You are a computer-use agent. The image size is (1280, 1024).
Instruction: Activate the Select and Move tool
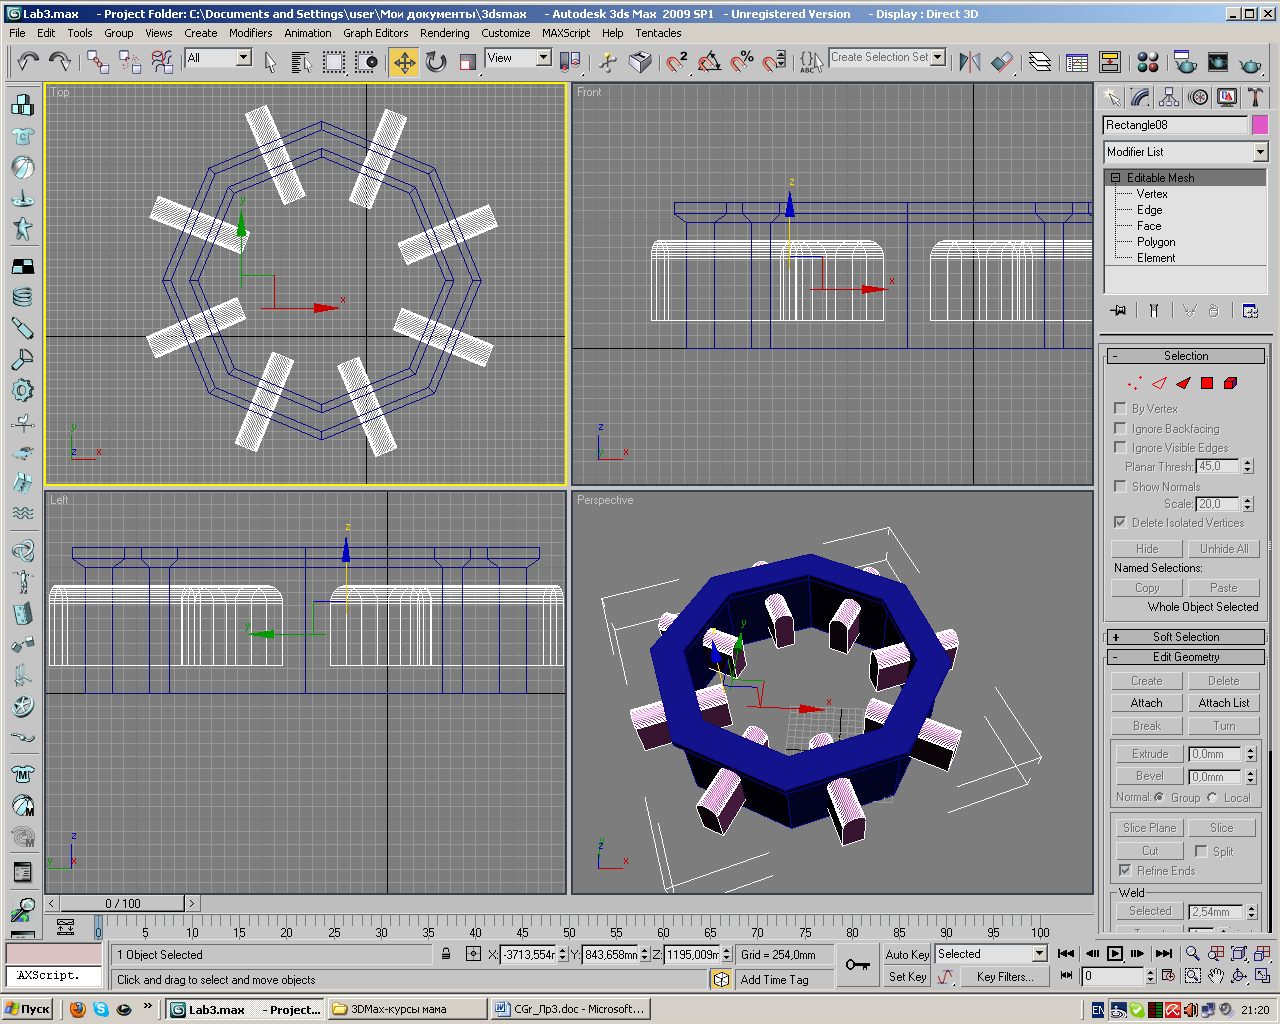click(x=404, y=62)
